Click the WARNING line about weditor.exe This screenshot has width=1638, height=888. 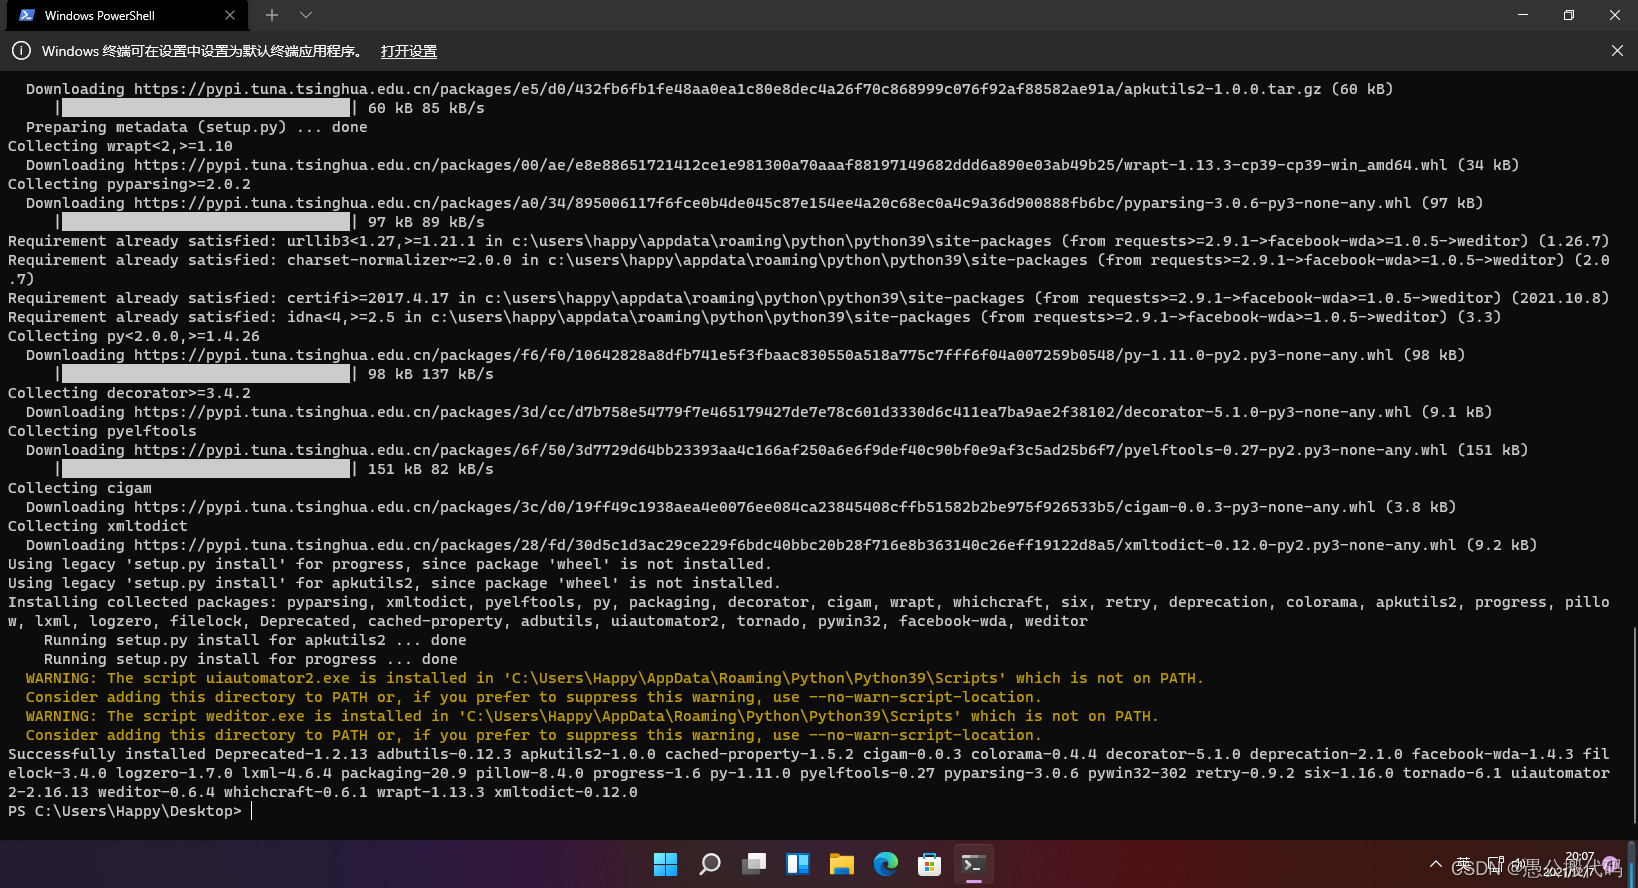point(592,716)
